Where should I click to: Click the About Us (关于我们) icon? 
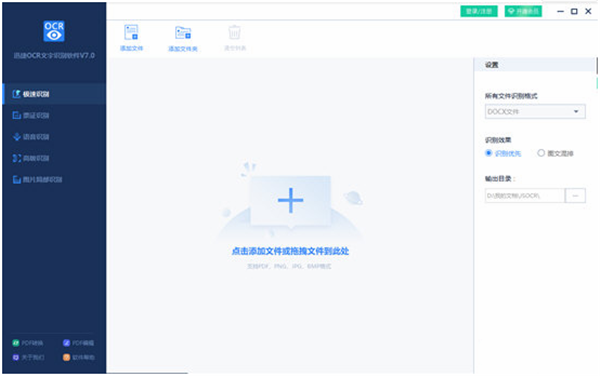click(16, 358)
